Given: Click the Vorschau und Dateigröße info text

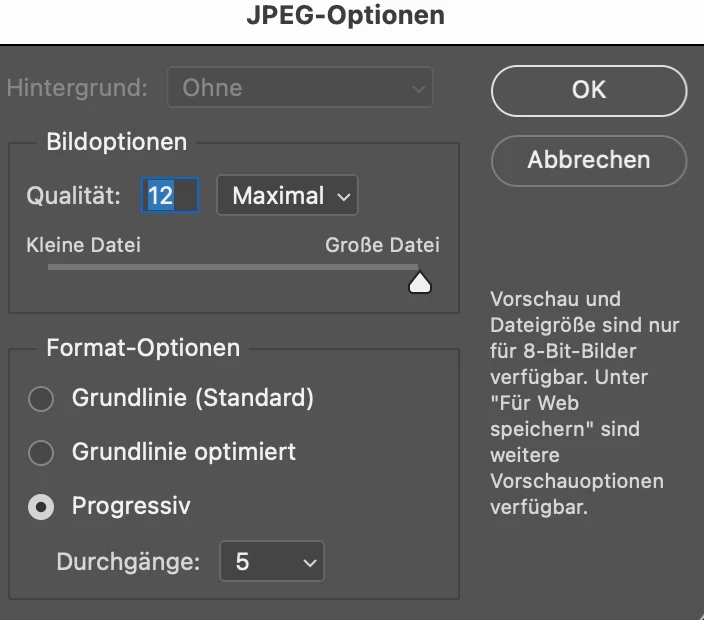Looking at the screenshot, I should click(585, 403).
